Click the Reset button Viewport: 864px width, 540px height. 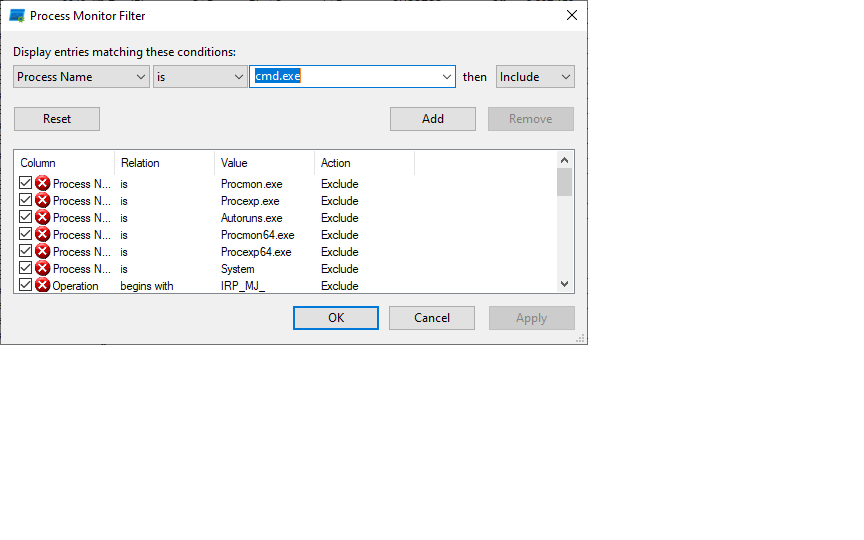pyautogui.click(x=57, y=119)
